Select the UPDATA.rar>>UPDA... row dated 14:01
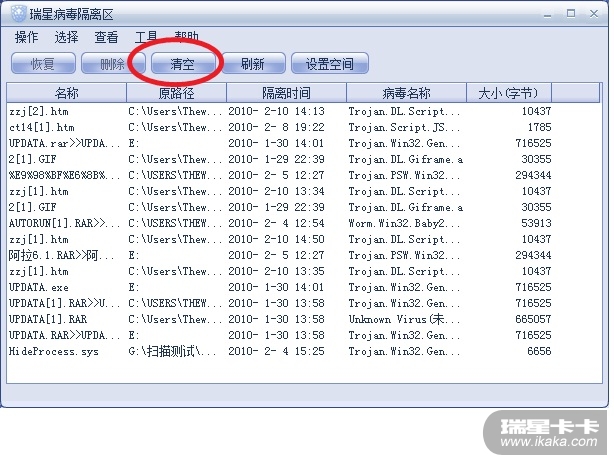The image size is (614, 460). pyautogui.click(x=280, y=144)
